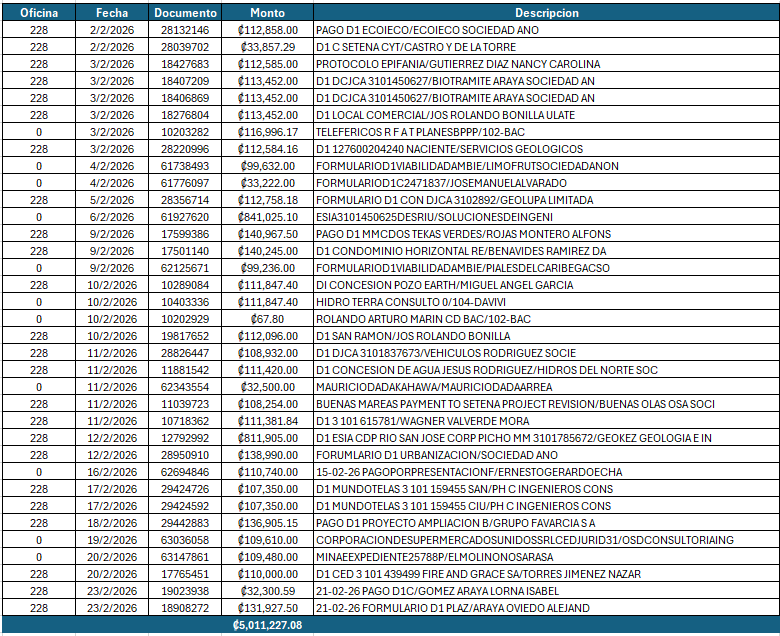Select the HIDRO TERRA CONSULTO description cell

point(546,302)
